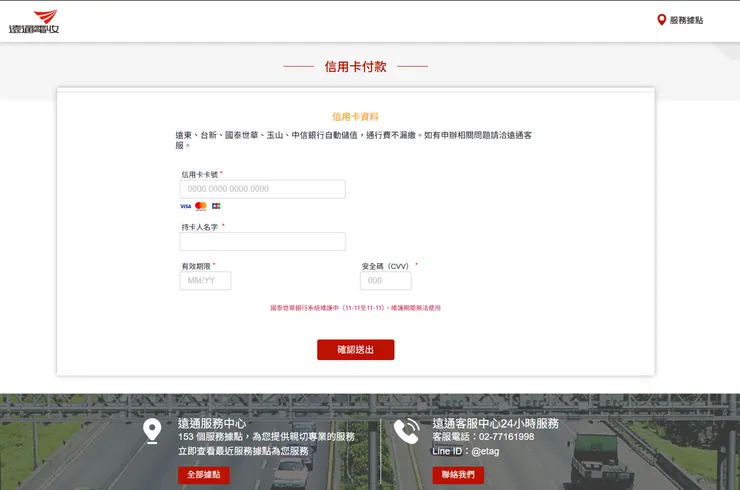Click the phone number 02-77161998

tap(506, 437)
